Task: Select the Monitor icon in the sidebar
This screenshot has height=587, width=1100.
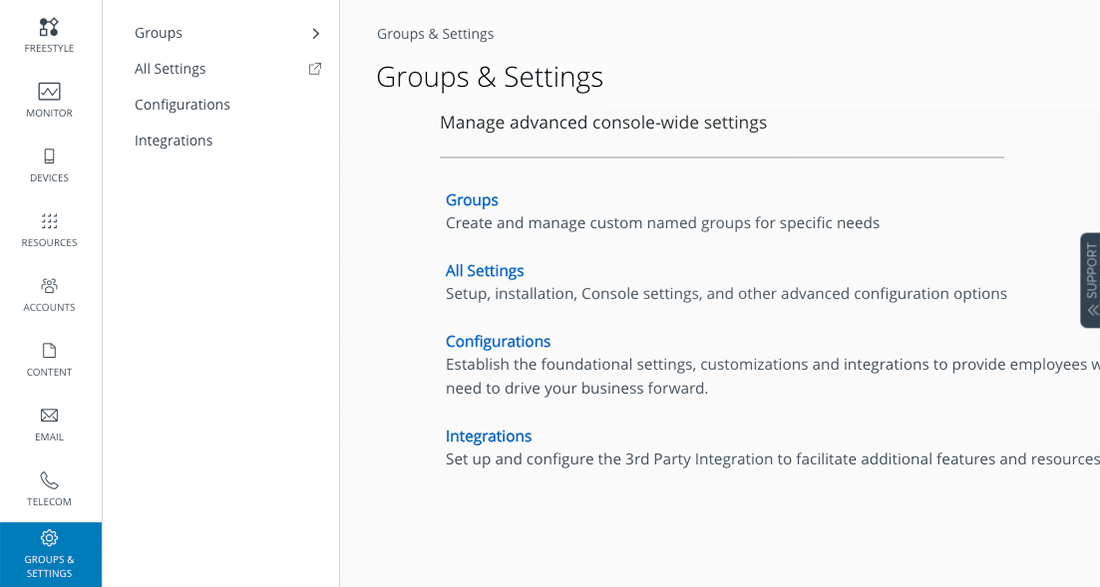Action: 48,95
